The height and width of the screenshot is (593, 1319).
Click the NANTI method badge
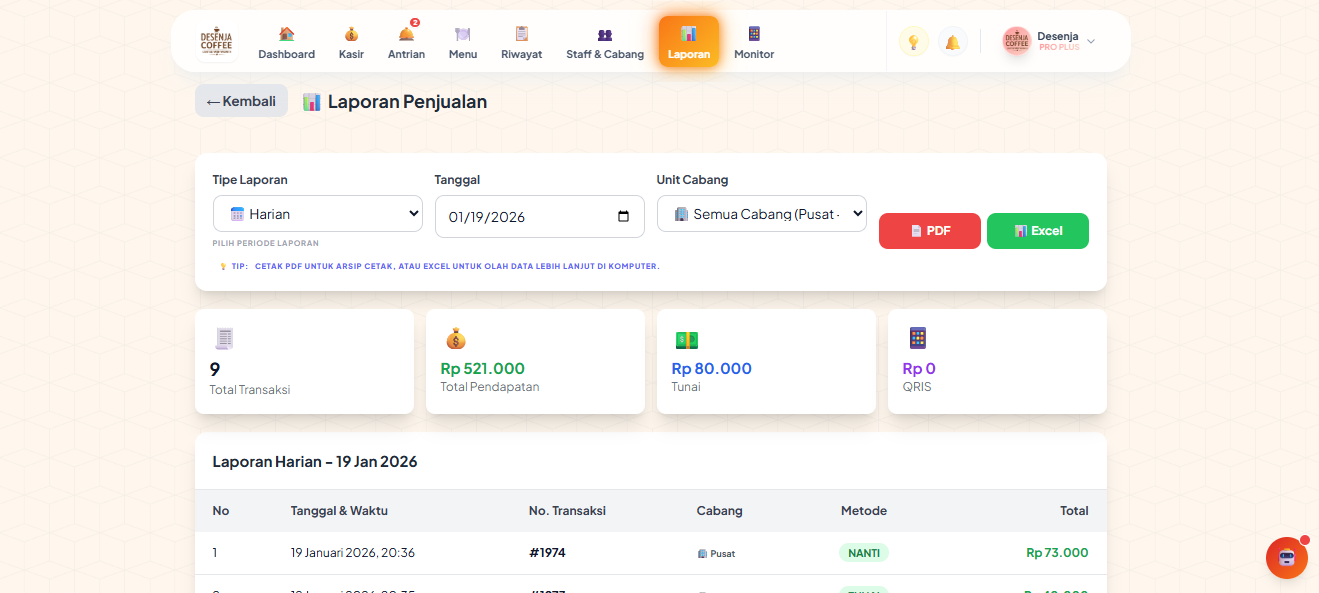click(864, 553)
